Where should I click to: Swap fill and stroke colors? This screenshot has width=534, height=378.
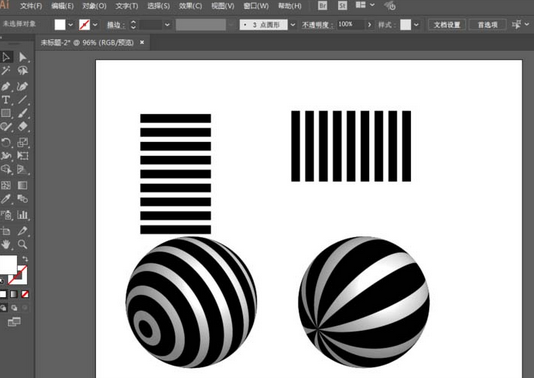pyautogui.click(x=25, y=259)
